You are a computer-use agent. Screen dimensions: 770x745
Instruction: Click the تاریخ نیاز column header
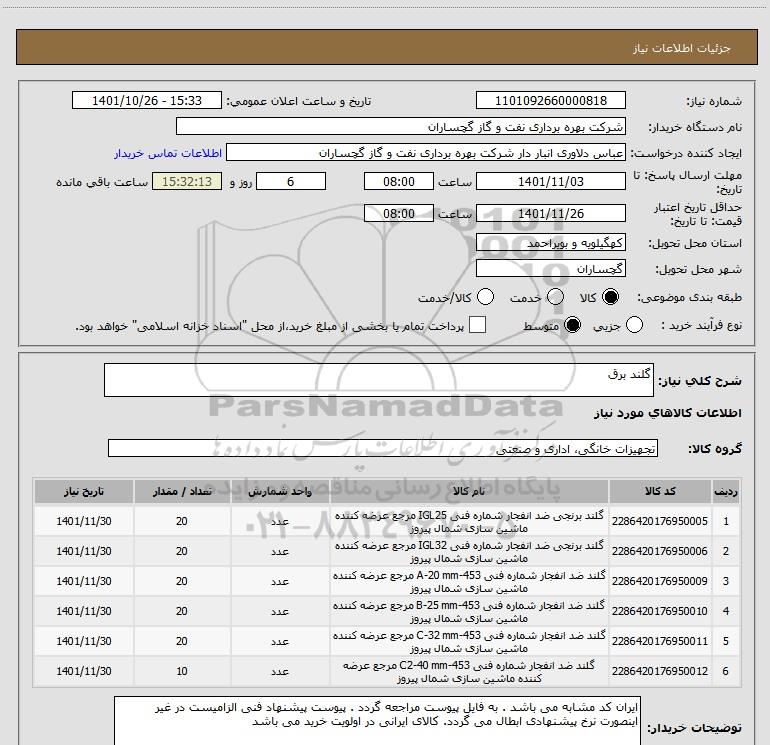(x=84, y=492)
